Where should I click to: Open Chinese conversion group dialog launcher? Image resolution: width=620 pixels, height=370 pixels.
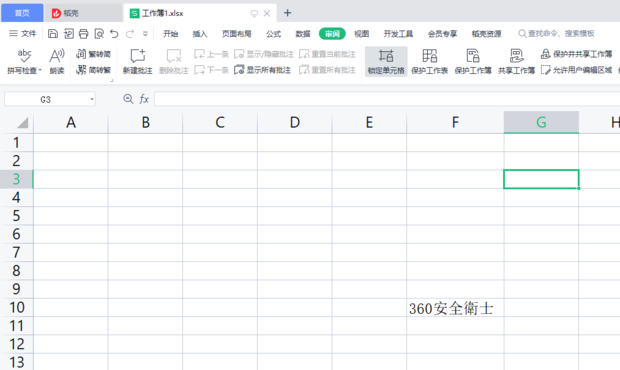pyautogui.click(x=112, y=80)
